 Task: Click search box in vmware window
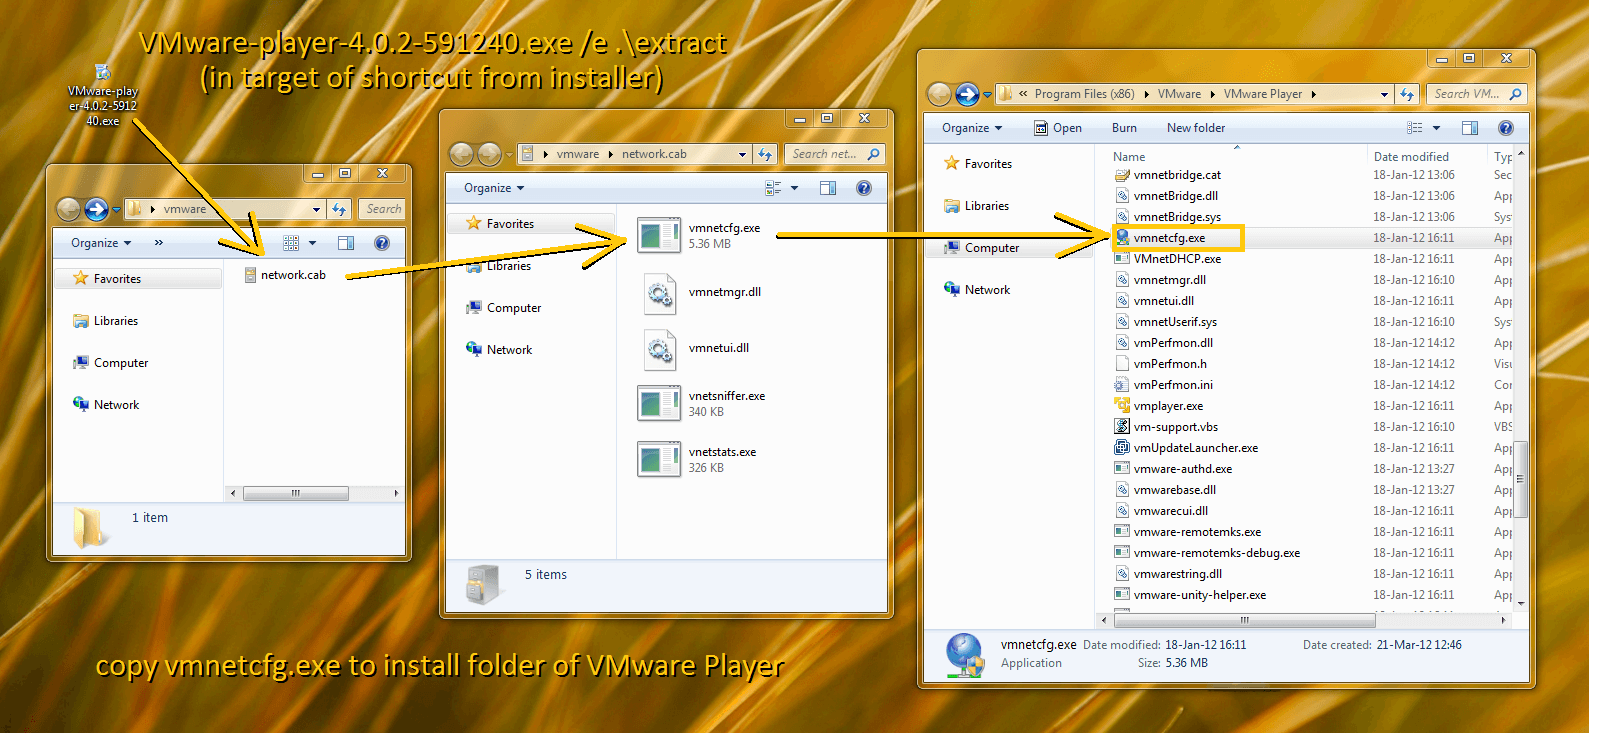click(382, 209)
